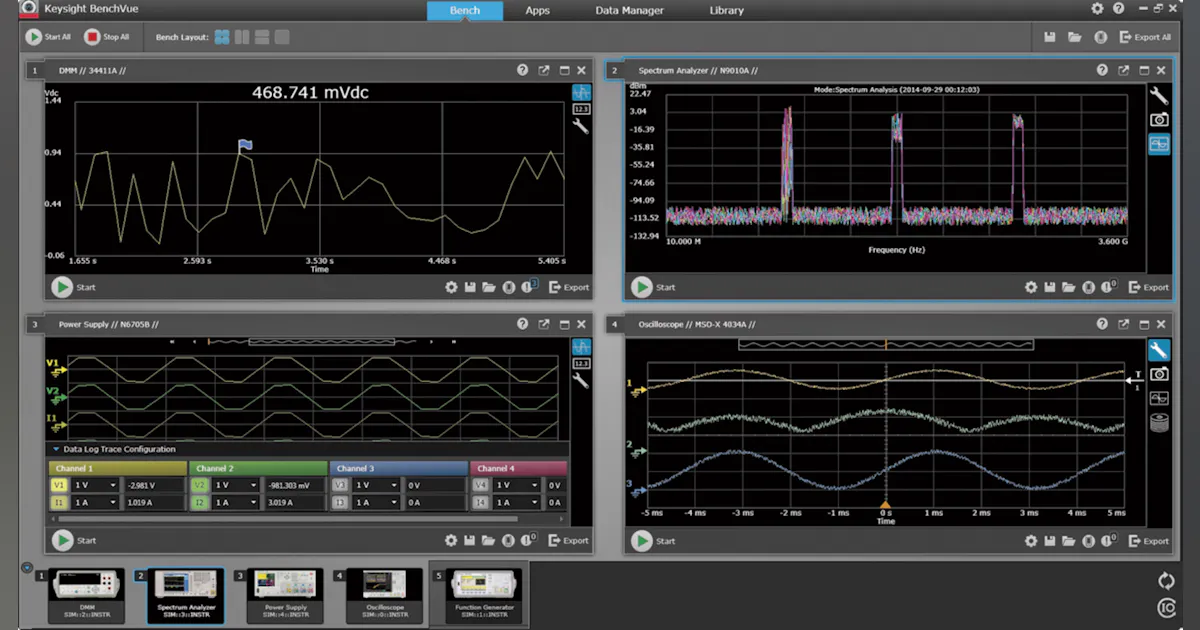
Task: Open the Power Supply panel gear settings
Action: click(x=451, y=541)
